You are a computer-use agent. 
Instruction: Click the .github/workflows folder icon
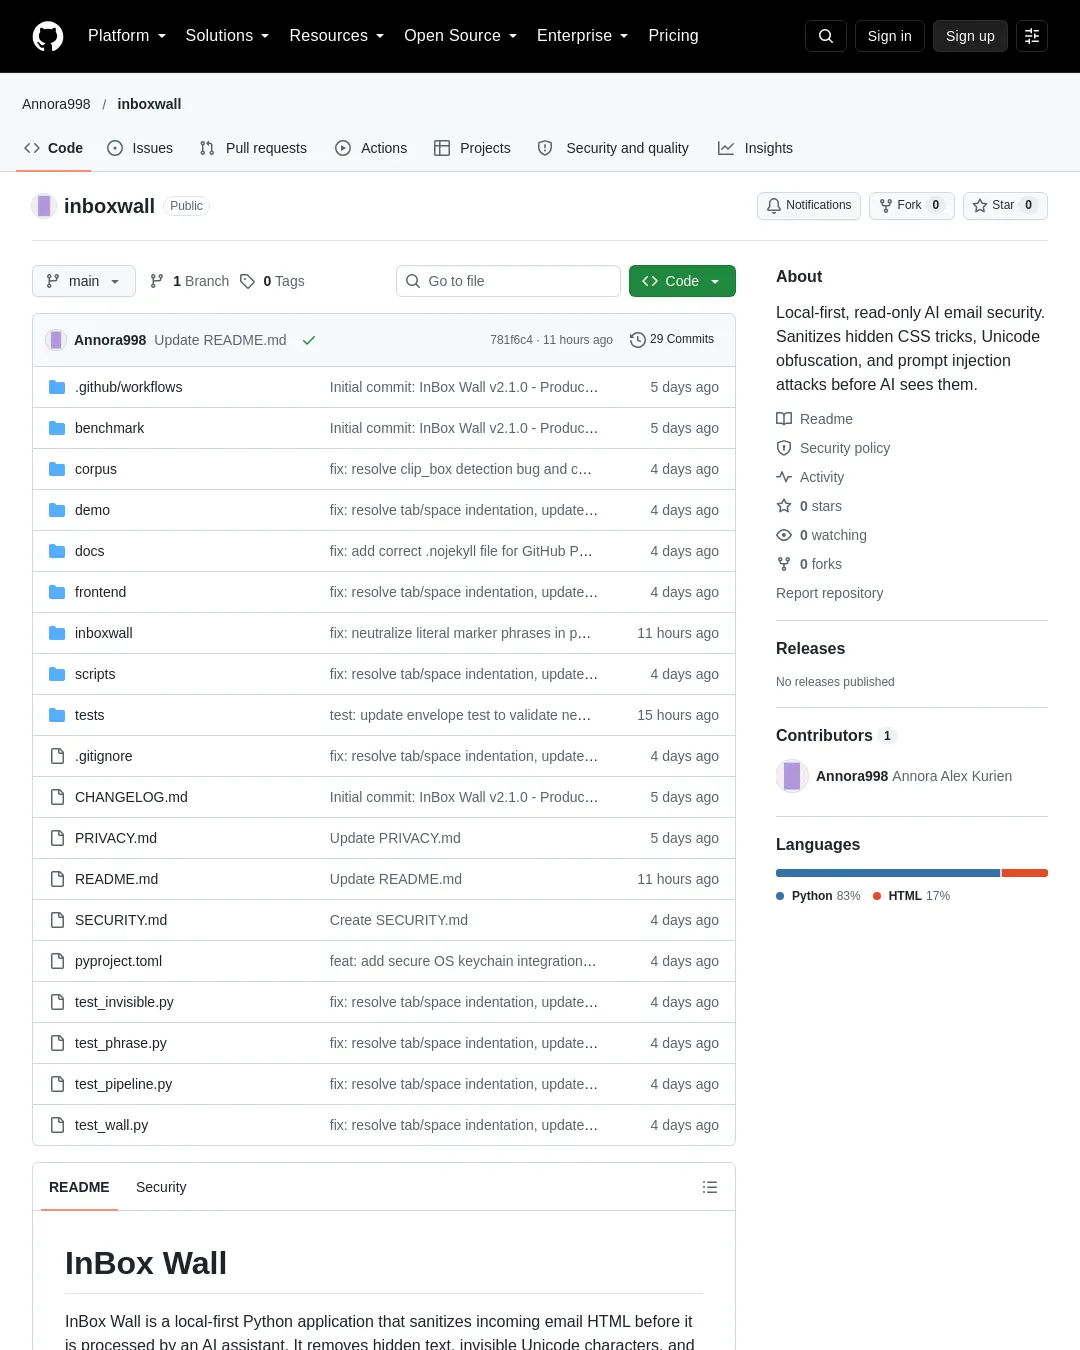57,387
